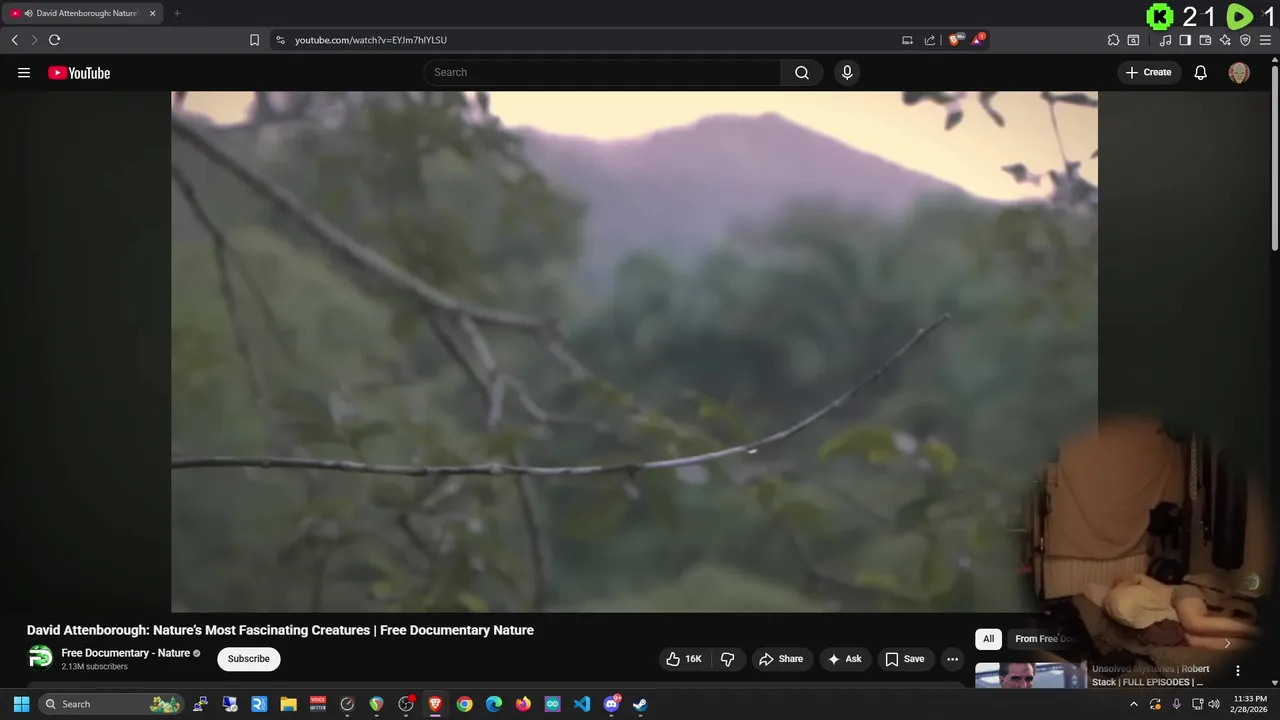Image resolution: width=1280 pixels, height=720 pixels.
Task: Toggle the browser sidebar panel
Action: (1185, 40)
